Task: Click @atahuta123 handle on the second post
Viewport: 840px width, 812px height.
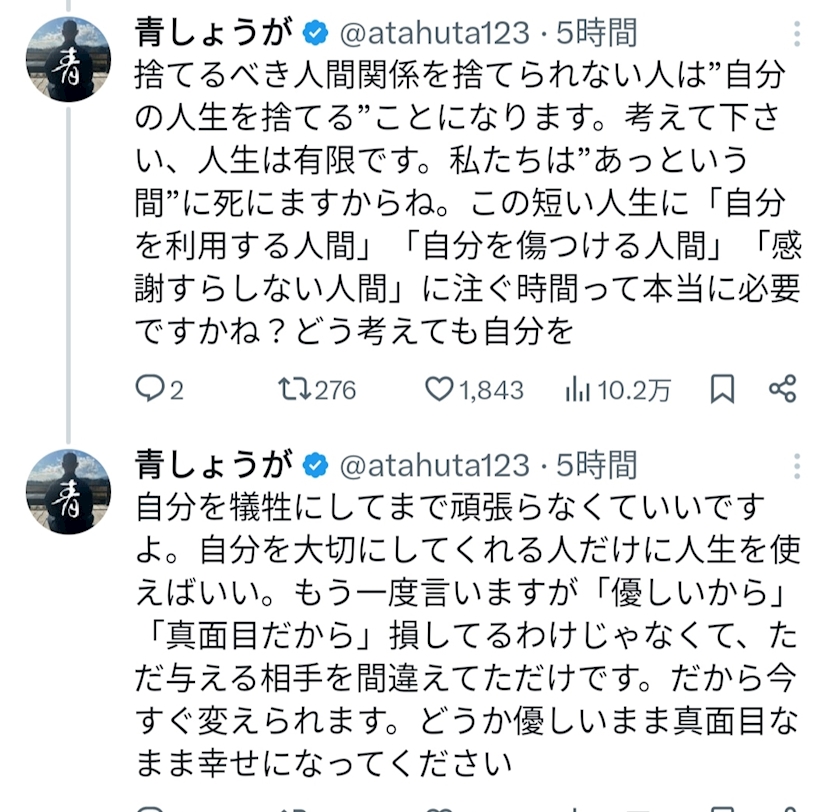Action: (x=435, y=465)
